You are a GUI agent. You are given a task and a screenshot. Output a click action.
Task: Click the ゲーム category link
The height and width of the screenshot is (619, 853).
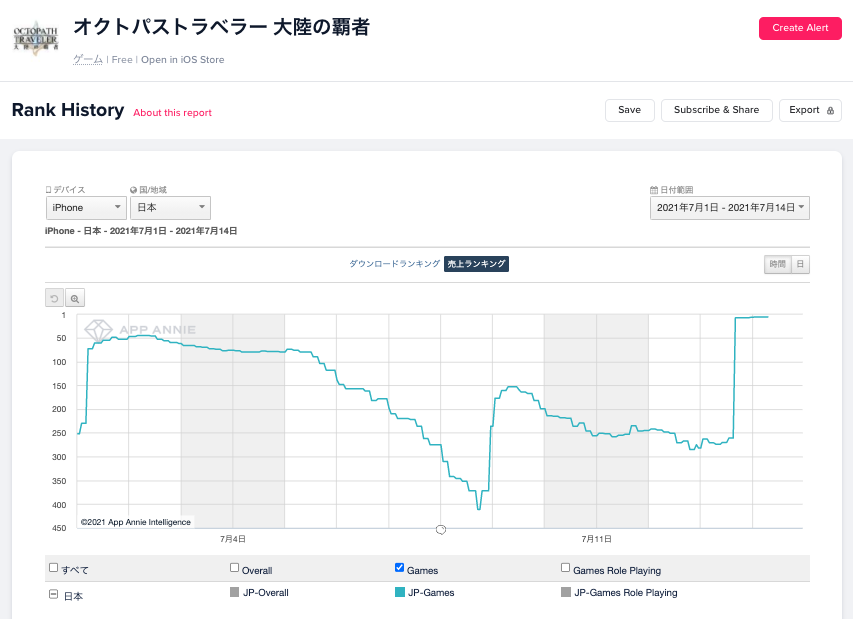point(88,60)
